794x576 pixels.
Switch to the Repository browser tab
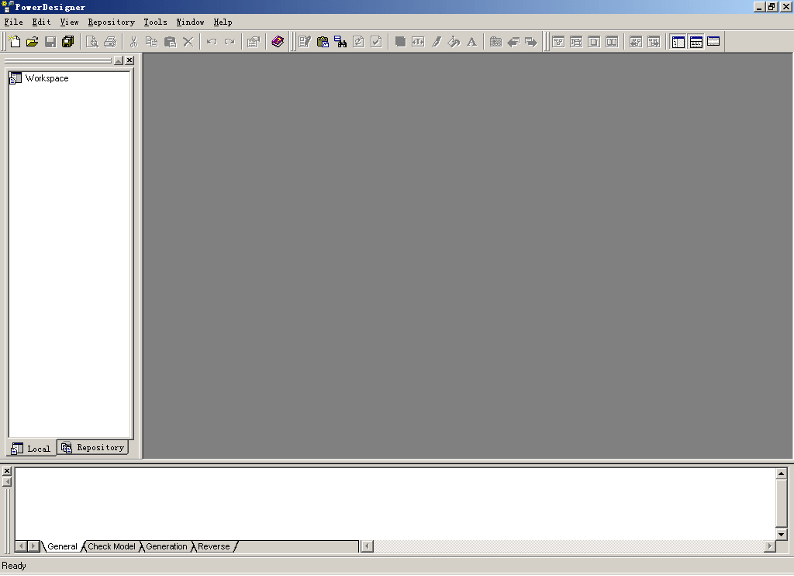click(93, 447)
